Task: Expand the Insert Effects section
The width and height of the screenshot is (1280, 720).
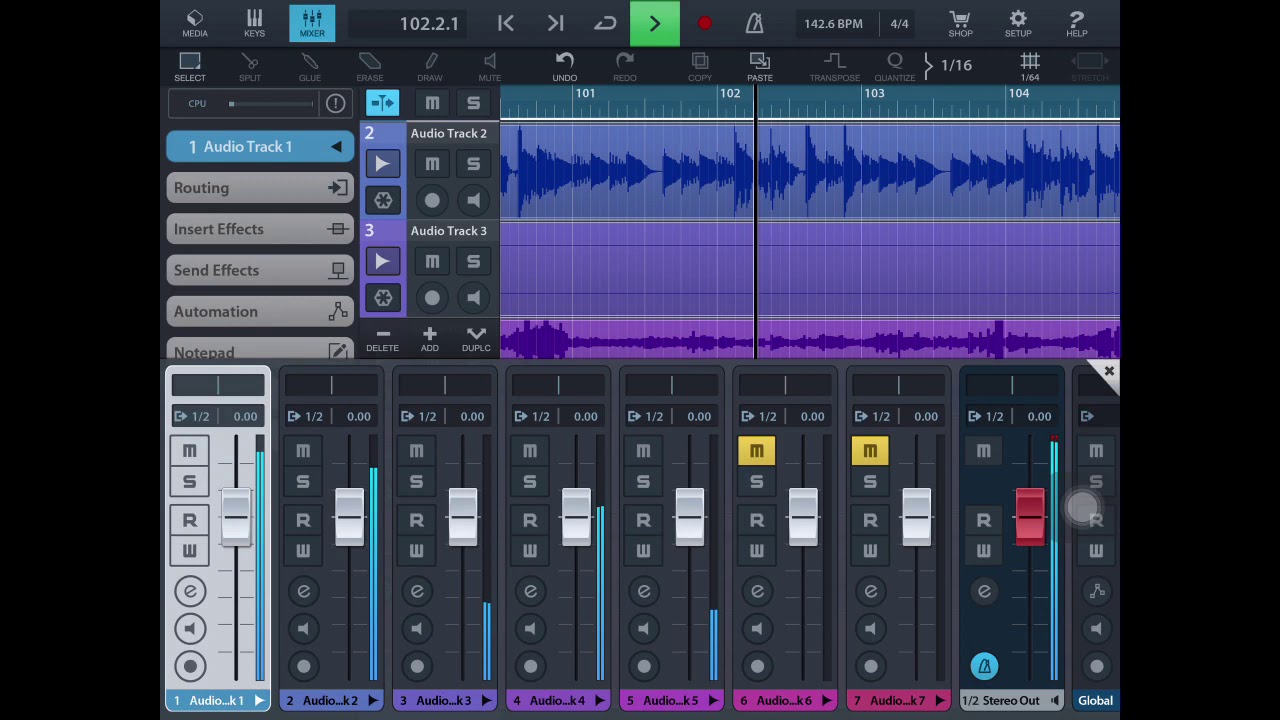Action: pyautogui.click(x=260, y=229)
